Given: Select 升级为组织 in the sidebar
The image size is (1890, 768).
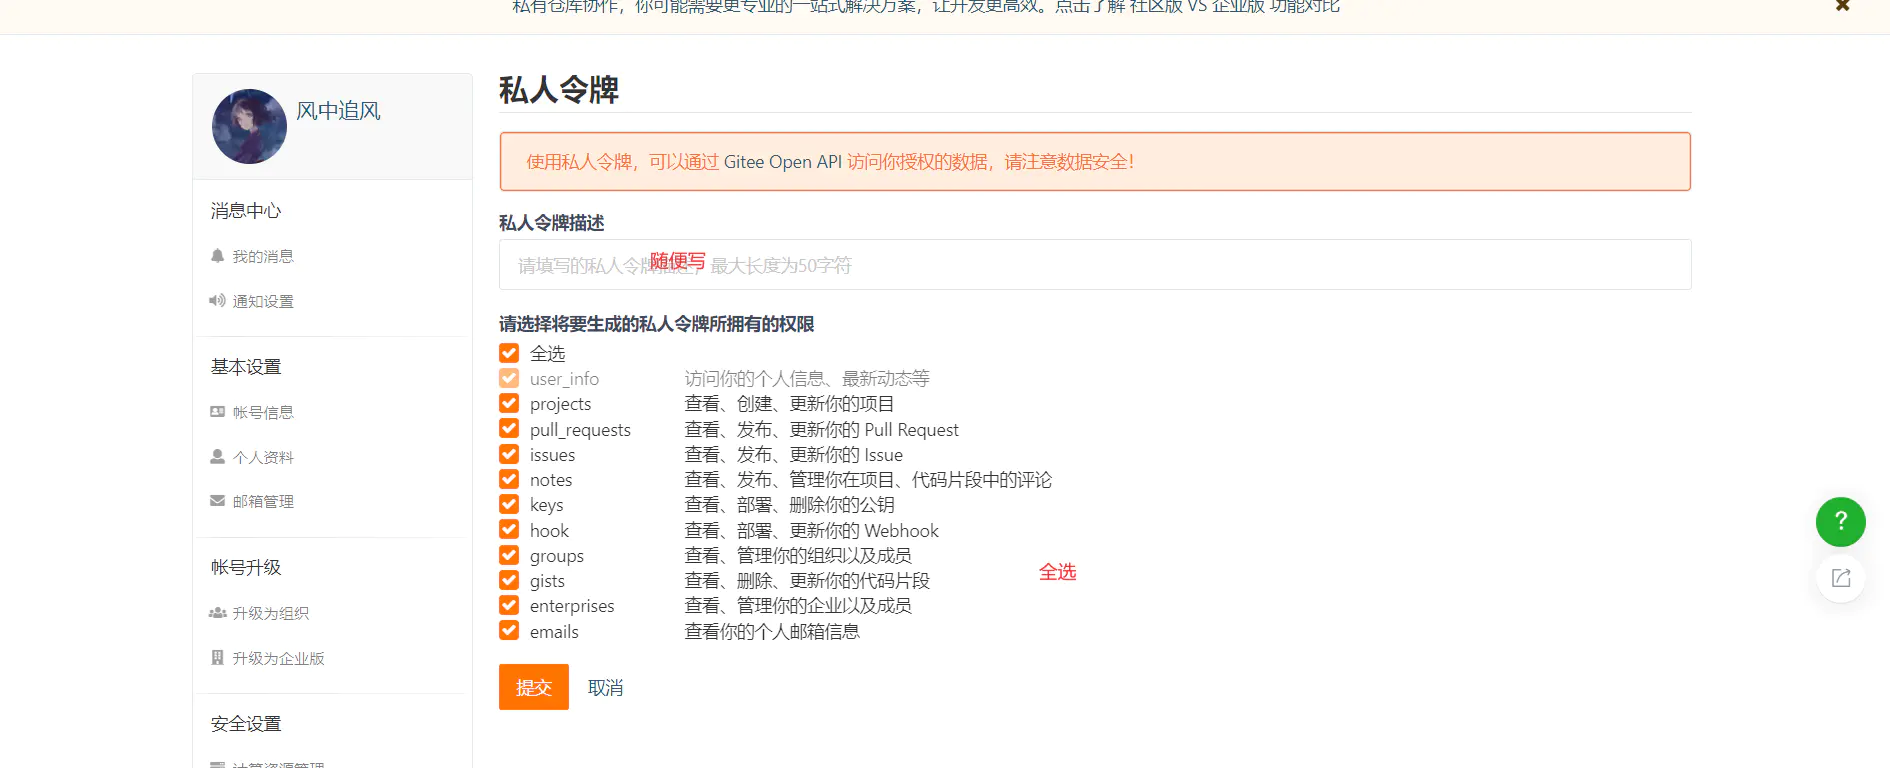Looking at the screenshot, I should tap(271, 614).
